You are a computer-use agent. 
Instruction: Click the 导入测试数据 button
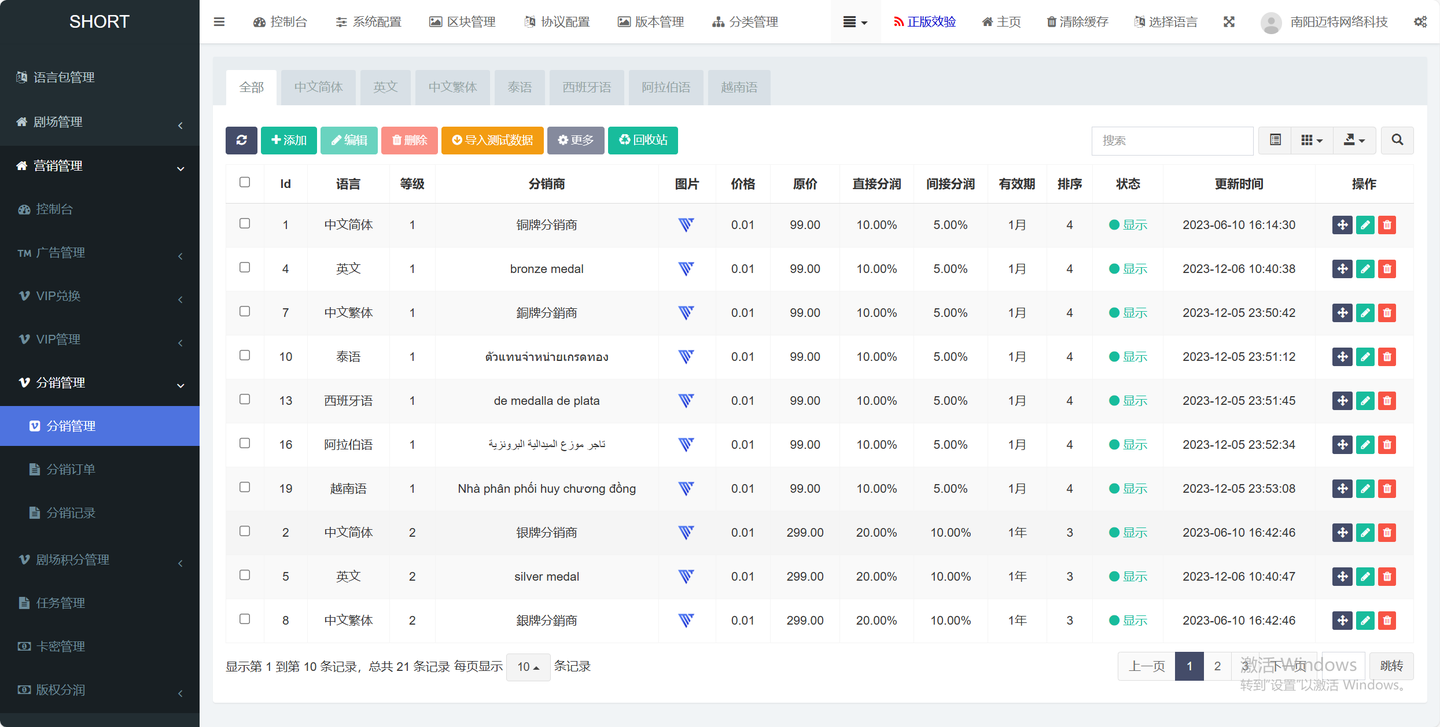492,140
